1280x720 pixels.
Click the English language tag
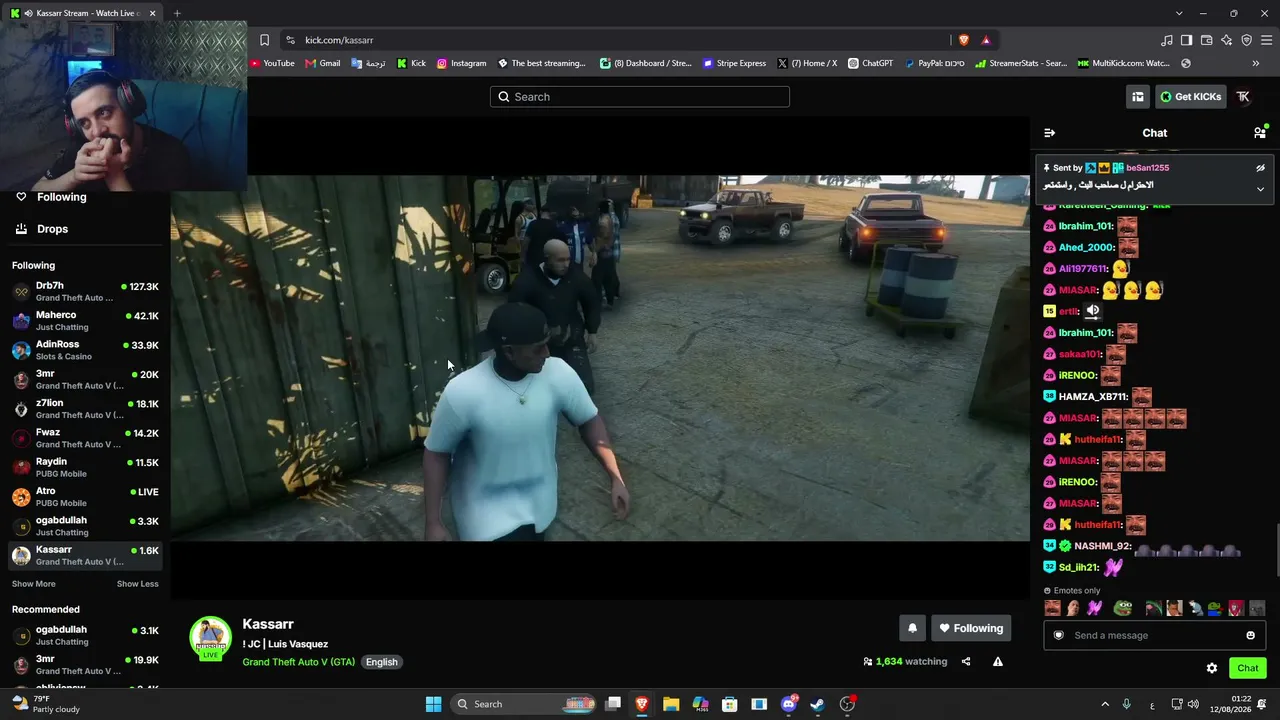click(x=382, y=662)
